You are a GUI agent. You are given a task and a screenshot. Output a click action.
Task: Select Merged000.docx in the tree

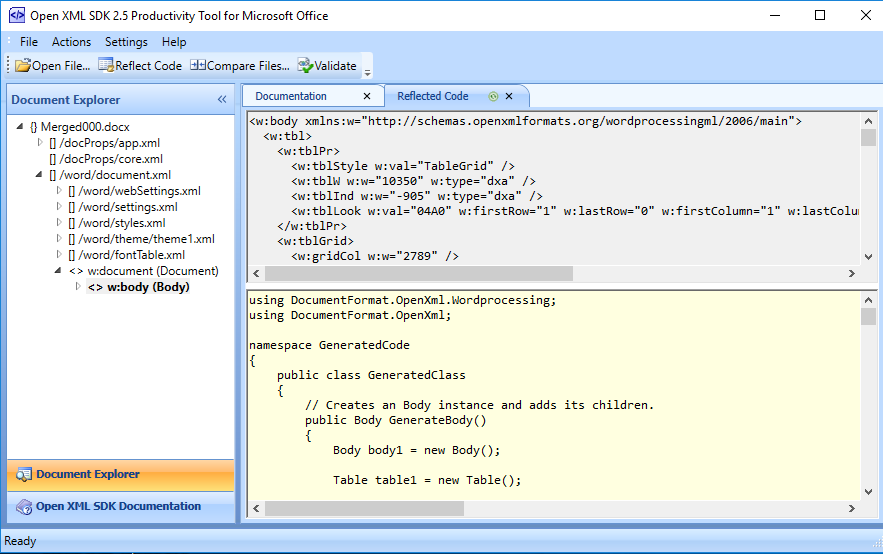click(85, 127)
